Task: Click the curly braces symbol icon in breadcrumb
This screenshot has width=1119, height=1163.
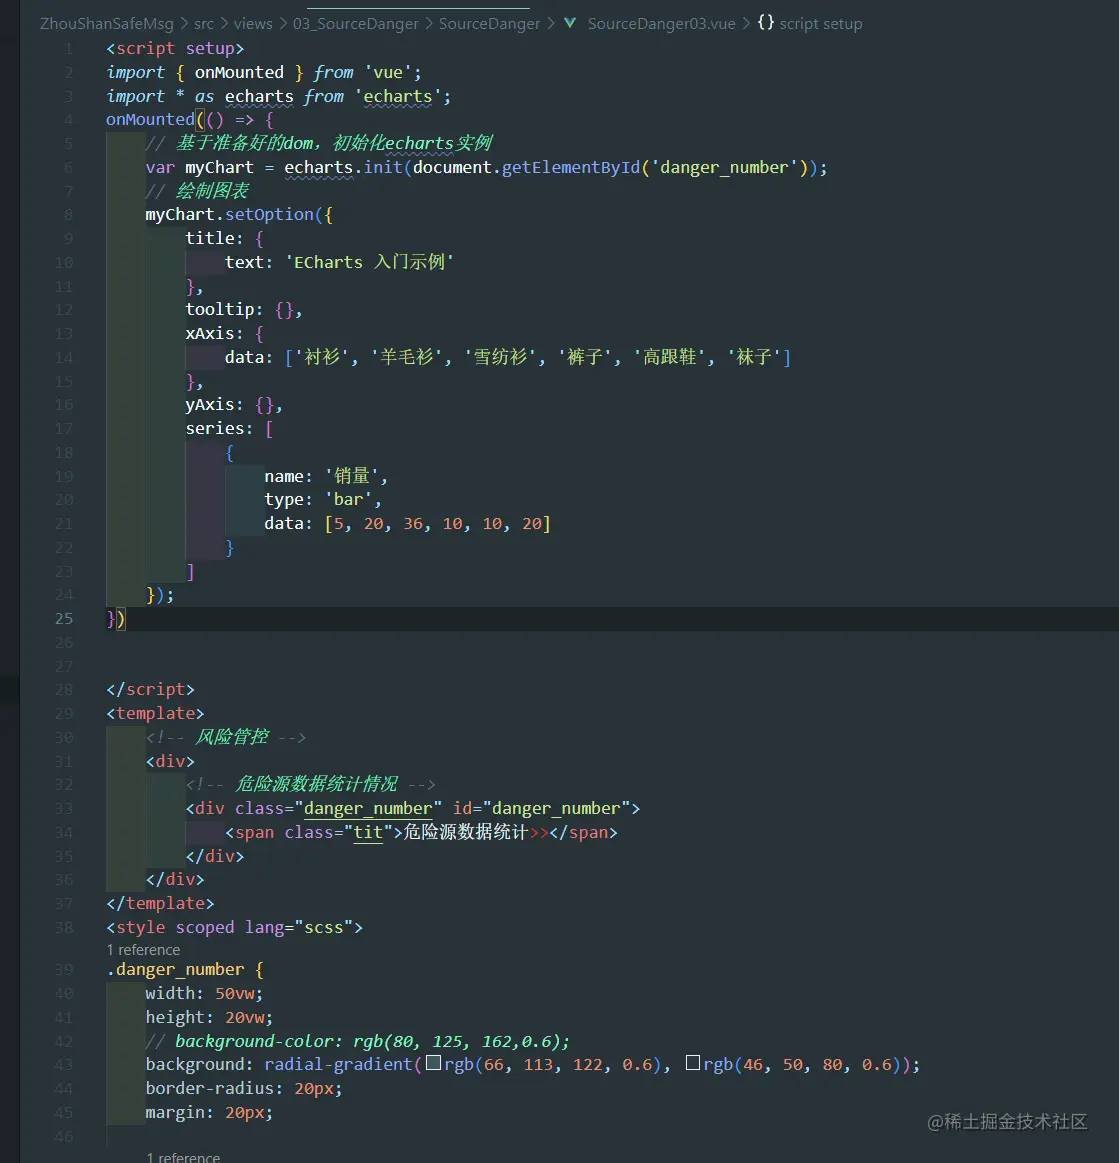Action: [765, 23]
